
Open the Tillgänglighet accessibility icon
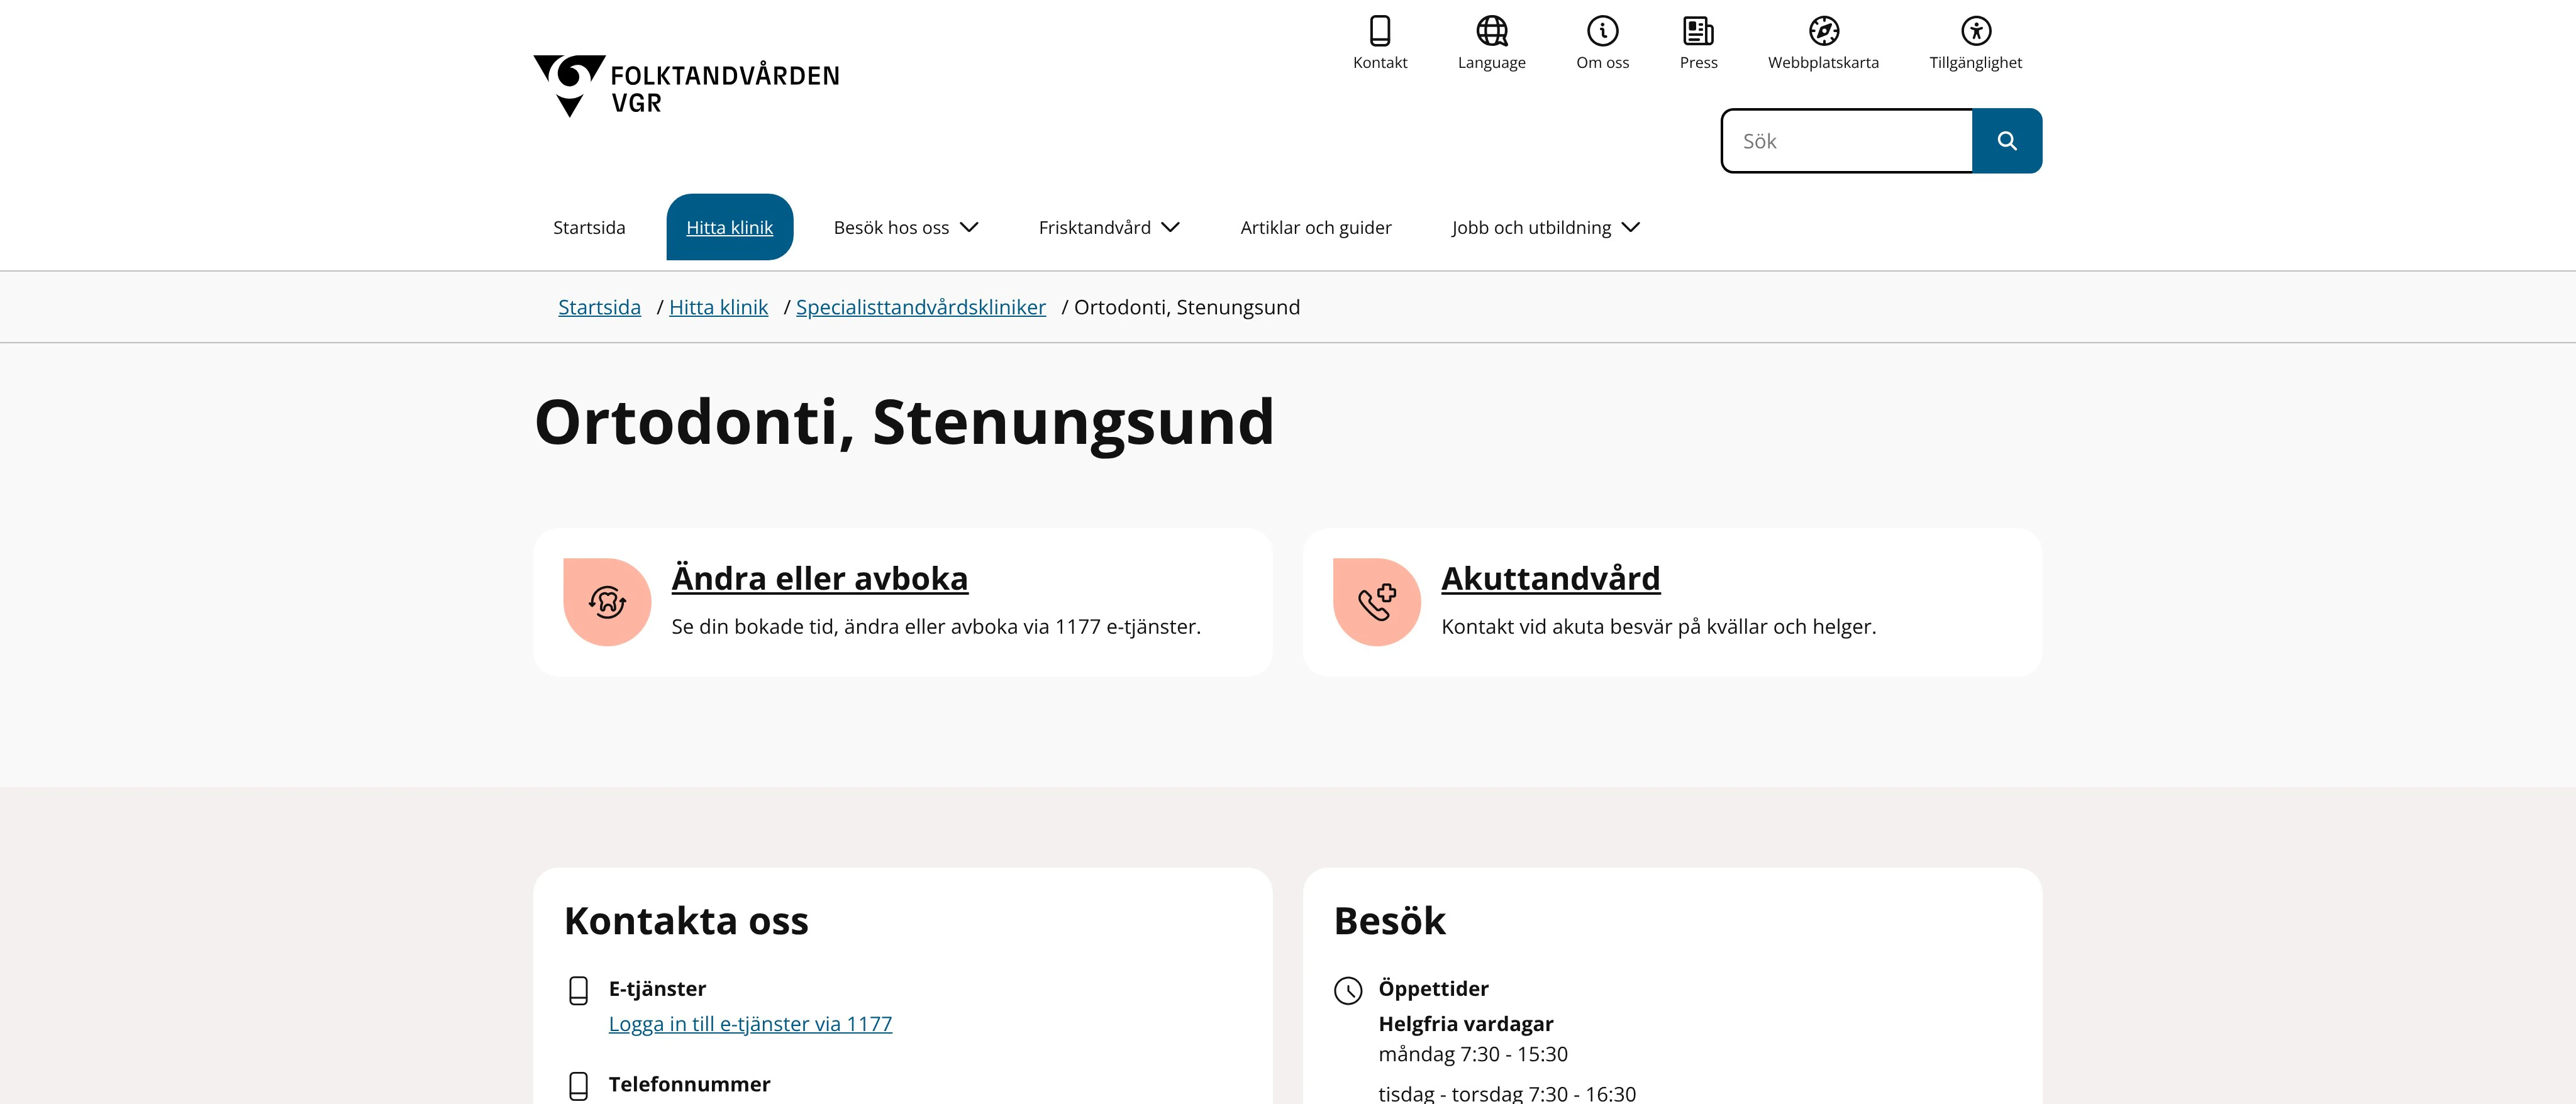[x=1975, y=31]
